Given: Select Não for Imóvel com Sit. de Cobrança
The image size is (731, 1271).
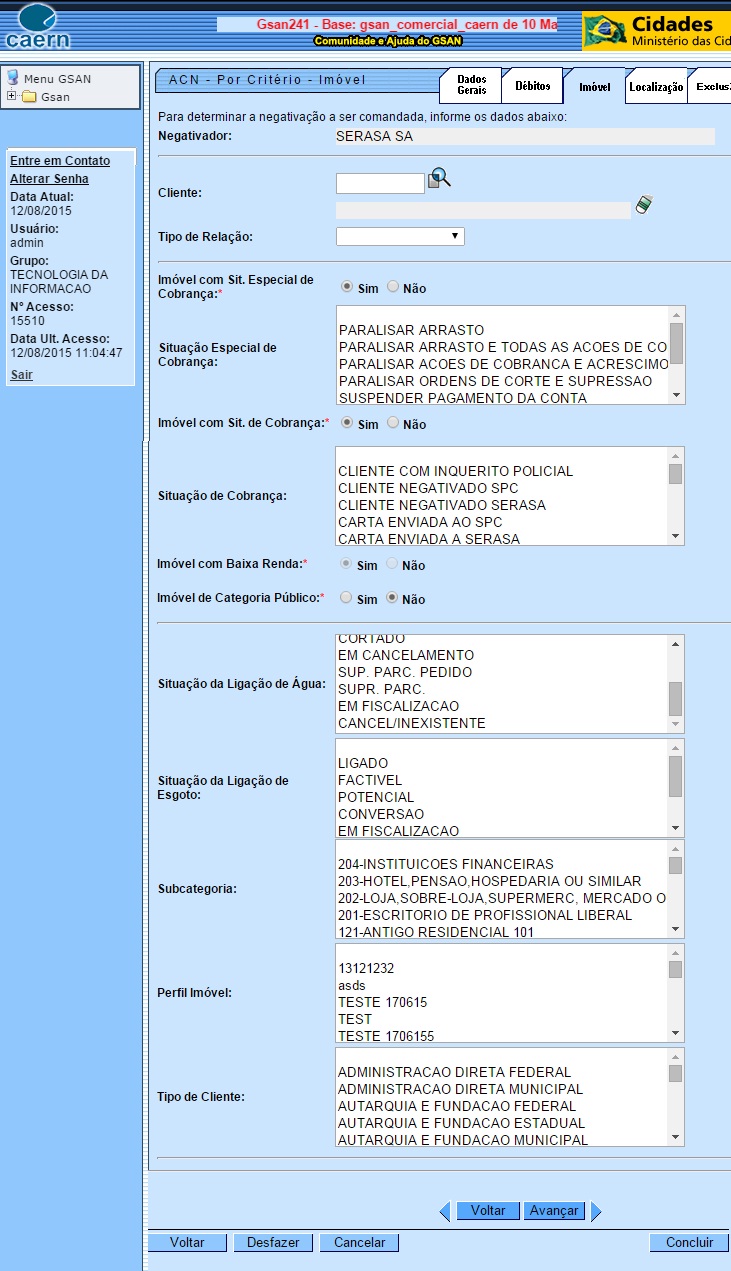Looking at the screenshot, I should point(393,423).
